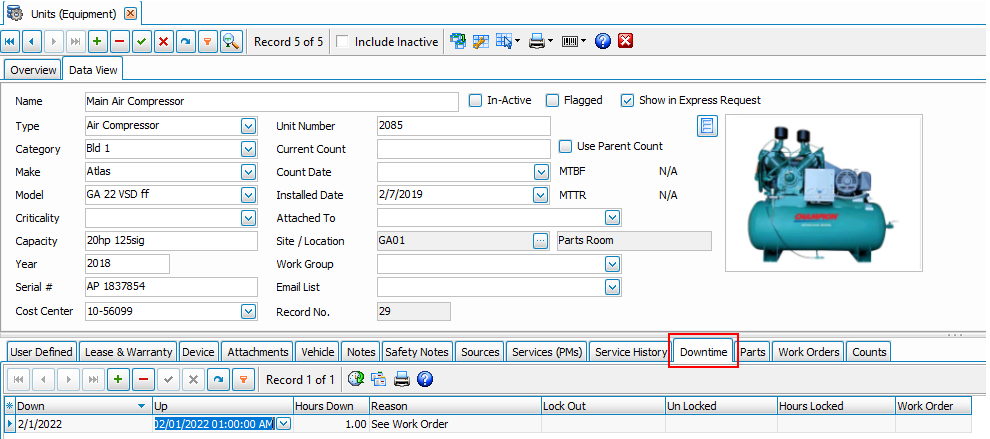Click the air compressor image

pyautogui.click(x=823, y=193)
